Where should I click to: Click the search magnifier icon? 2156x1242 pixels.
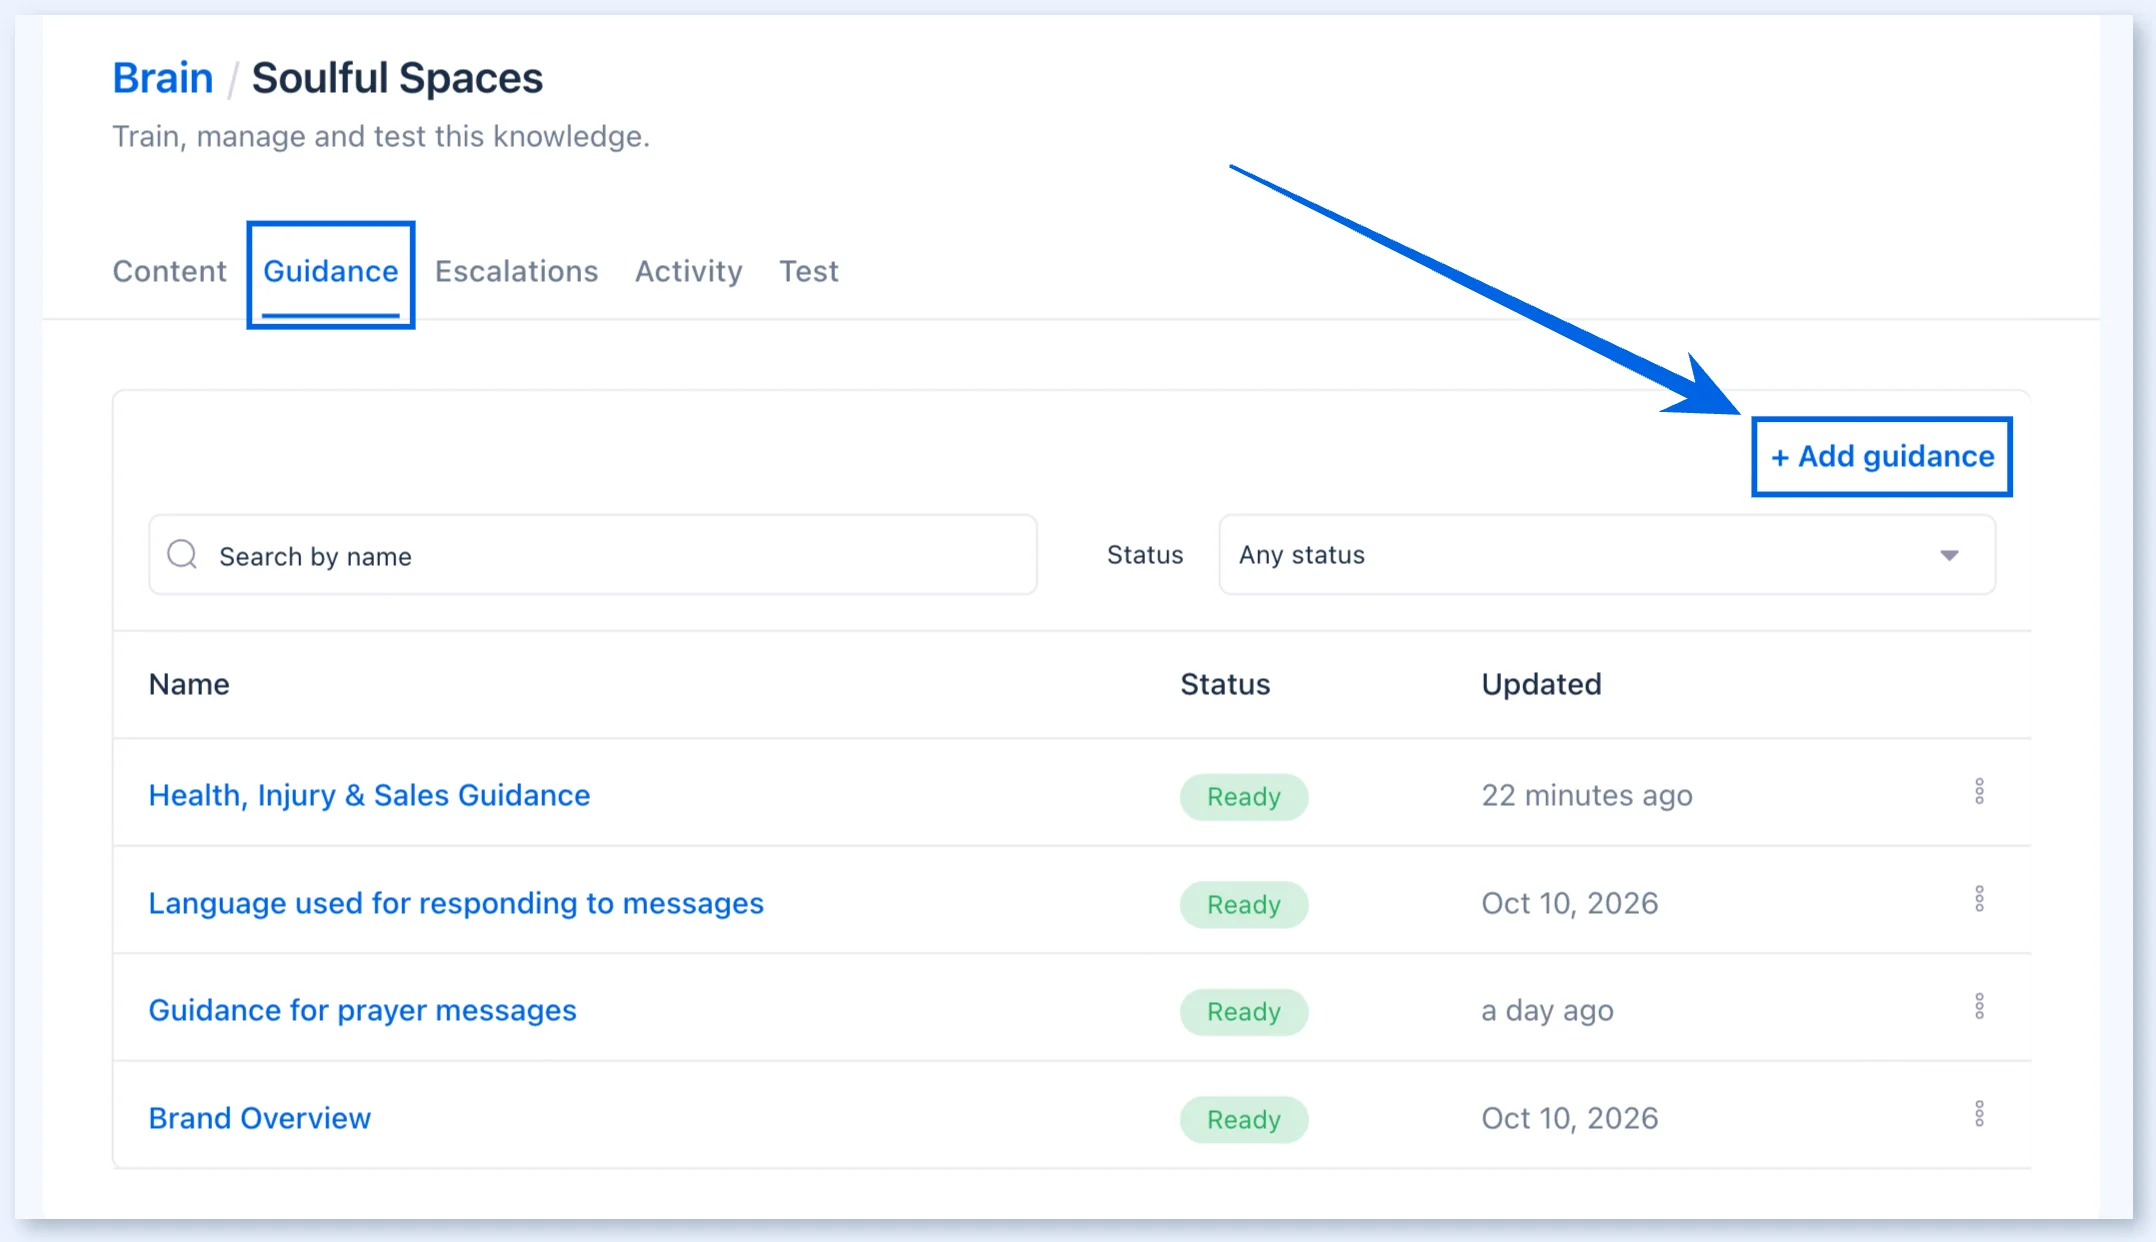tap(182, 554)
